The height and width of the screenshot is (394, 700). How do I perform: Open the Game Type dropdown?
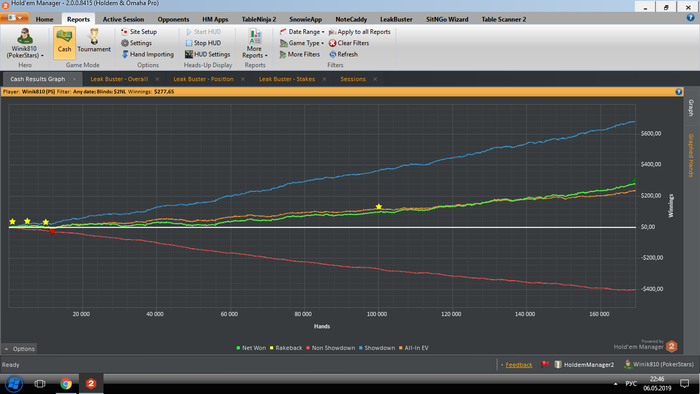302,43
